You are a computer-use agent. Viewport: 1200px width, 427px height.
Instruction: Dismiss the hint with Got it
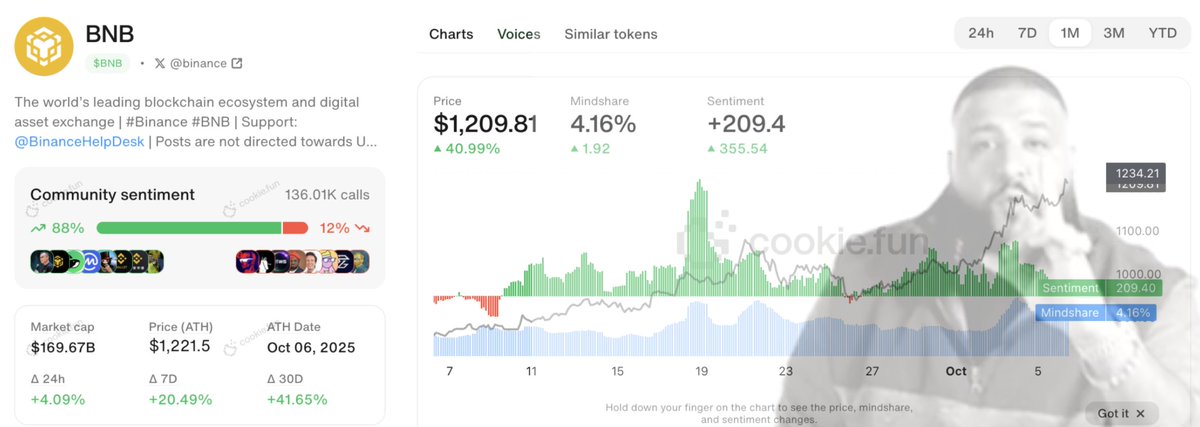[1121, 413]
